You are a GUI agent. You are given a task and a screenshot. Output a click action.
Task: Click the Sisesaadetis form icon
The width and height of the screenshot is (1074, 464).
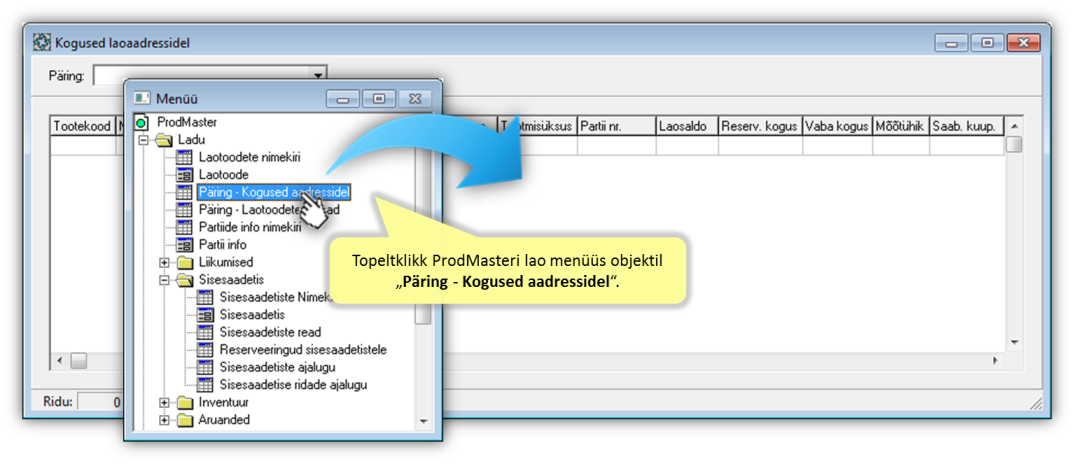(205, 315)
